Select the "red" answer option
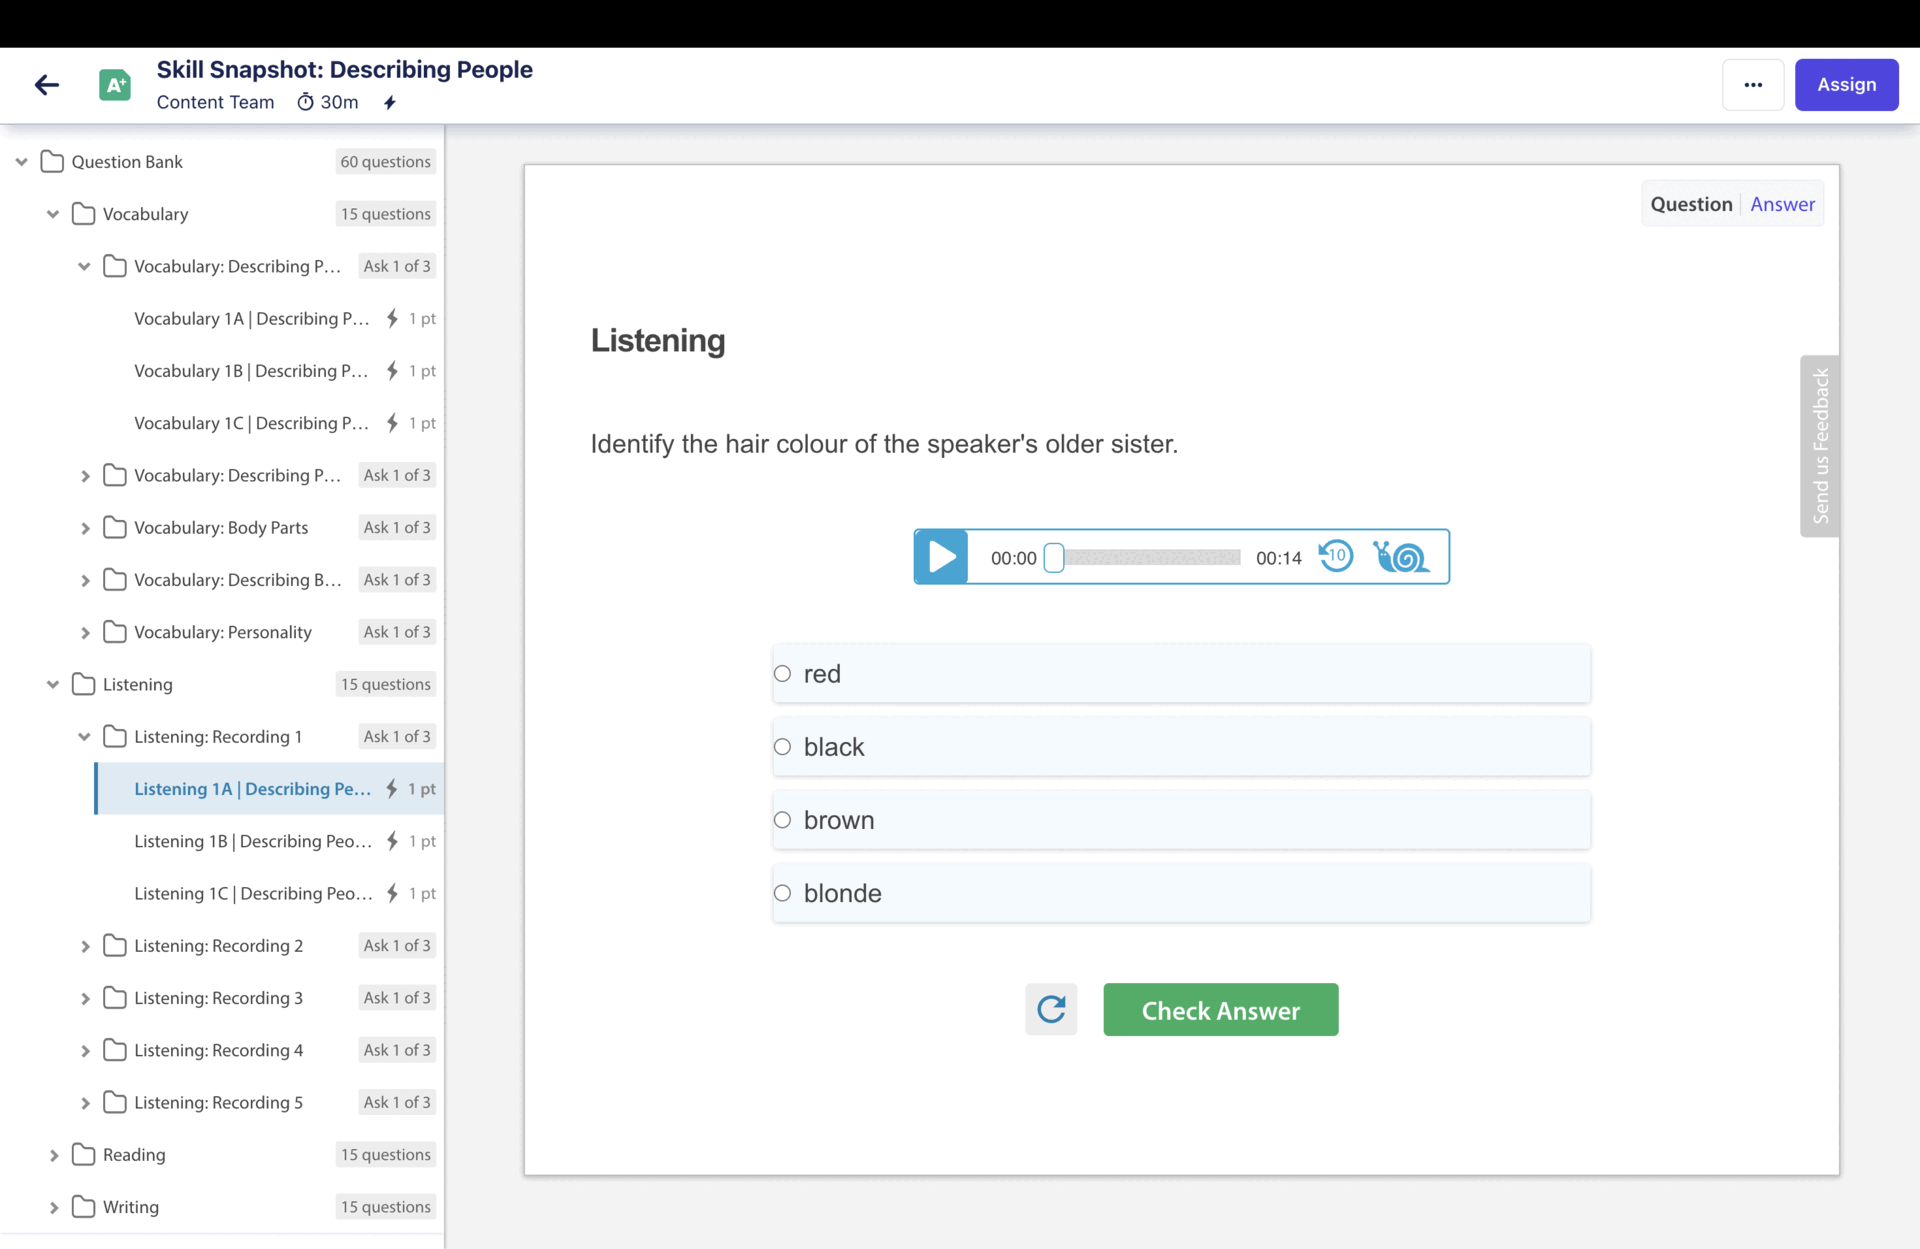1920x1249 pixels. point(783,674)
